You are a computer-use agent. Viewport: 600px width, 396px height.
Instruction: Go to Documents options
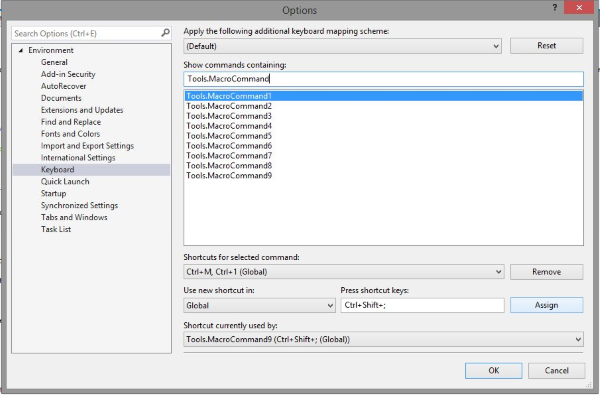coord(61,98)
